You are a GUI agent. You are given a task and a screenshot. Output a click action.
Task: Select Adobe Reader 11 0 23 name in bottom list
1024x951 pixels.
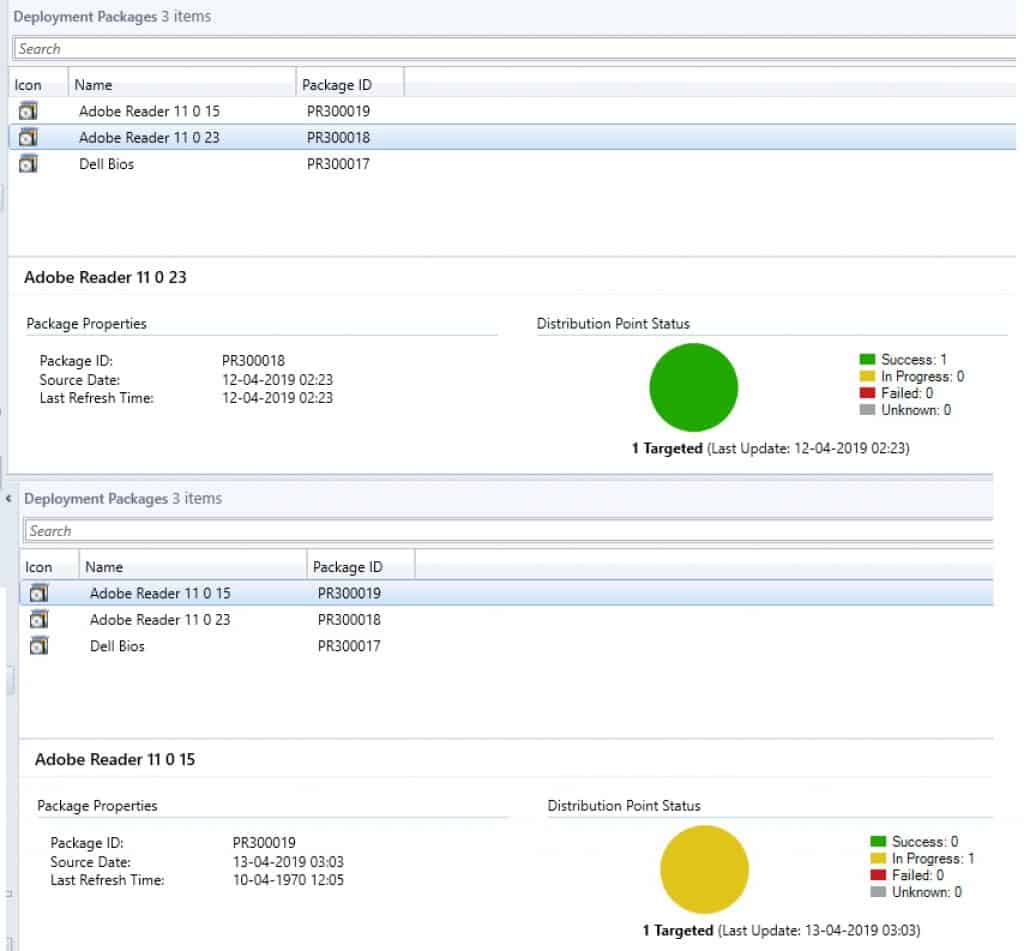point(161,619)
